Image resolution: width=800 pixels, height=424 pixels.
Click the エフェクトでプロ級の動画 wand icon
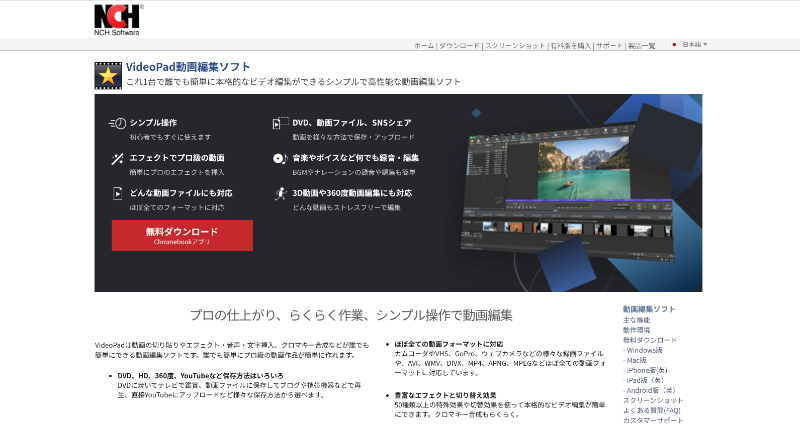(117, 159)
